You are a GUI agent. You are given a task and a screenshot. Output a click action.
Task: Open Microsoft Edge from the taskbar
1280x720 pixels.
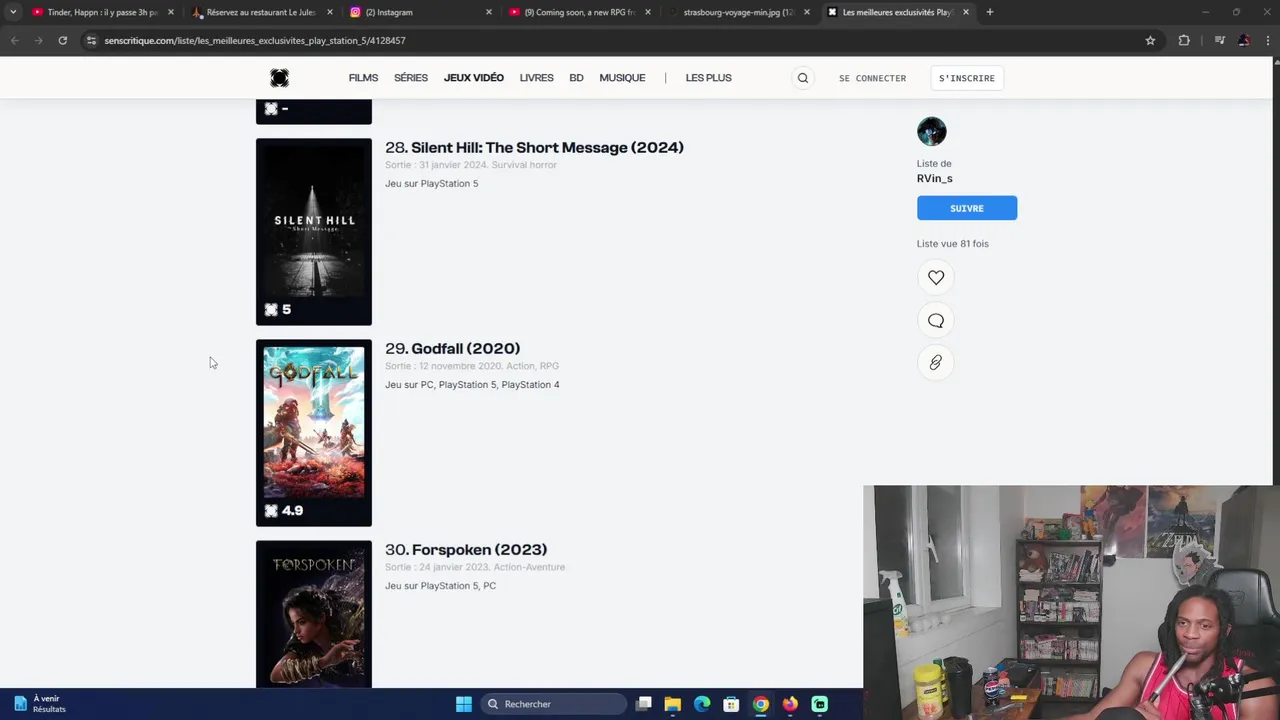point(702,704)
